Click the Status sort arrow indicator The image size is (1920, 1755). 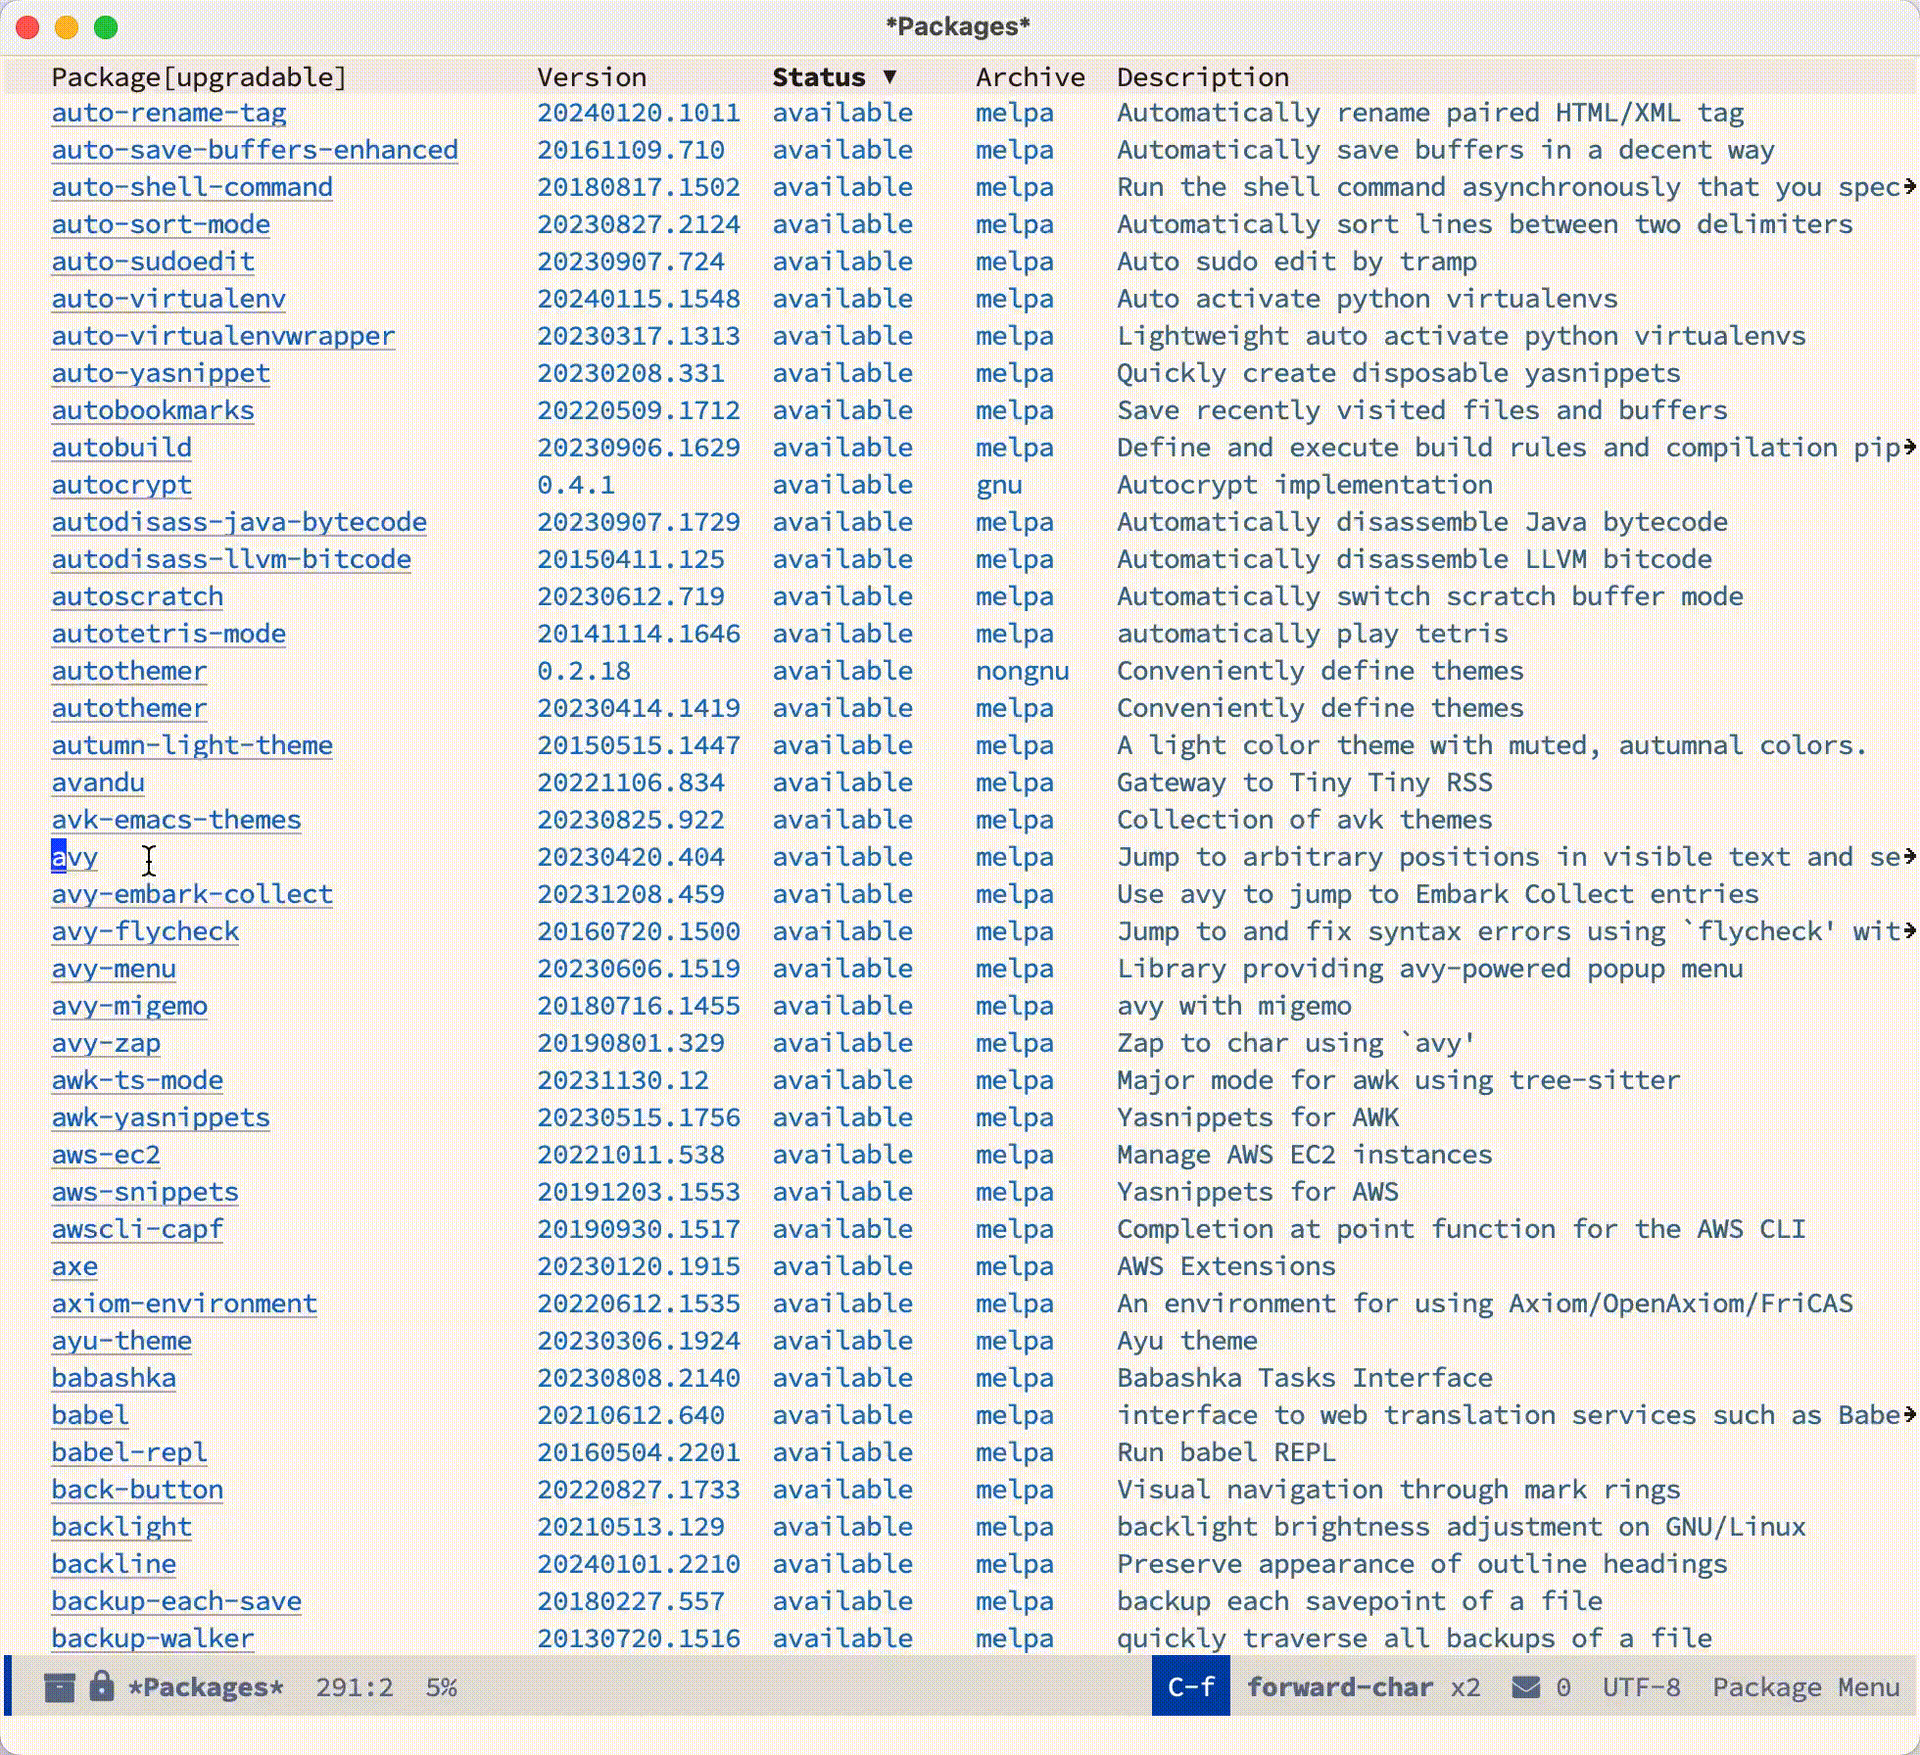click(890, 77)
